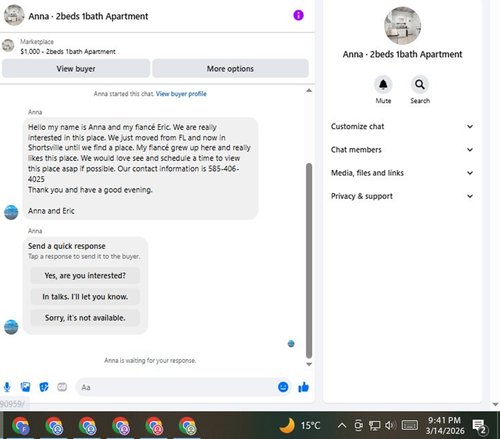Click the chat vertical scrollbar thumb
This screenshot has width=500, height=439.
pos(309,260)
